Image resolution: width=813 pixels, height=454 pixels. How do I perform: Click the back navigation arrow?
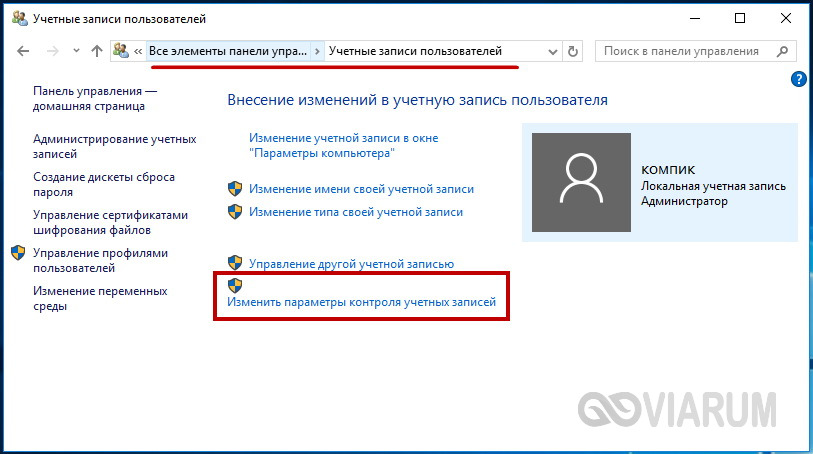pos(25,51)
